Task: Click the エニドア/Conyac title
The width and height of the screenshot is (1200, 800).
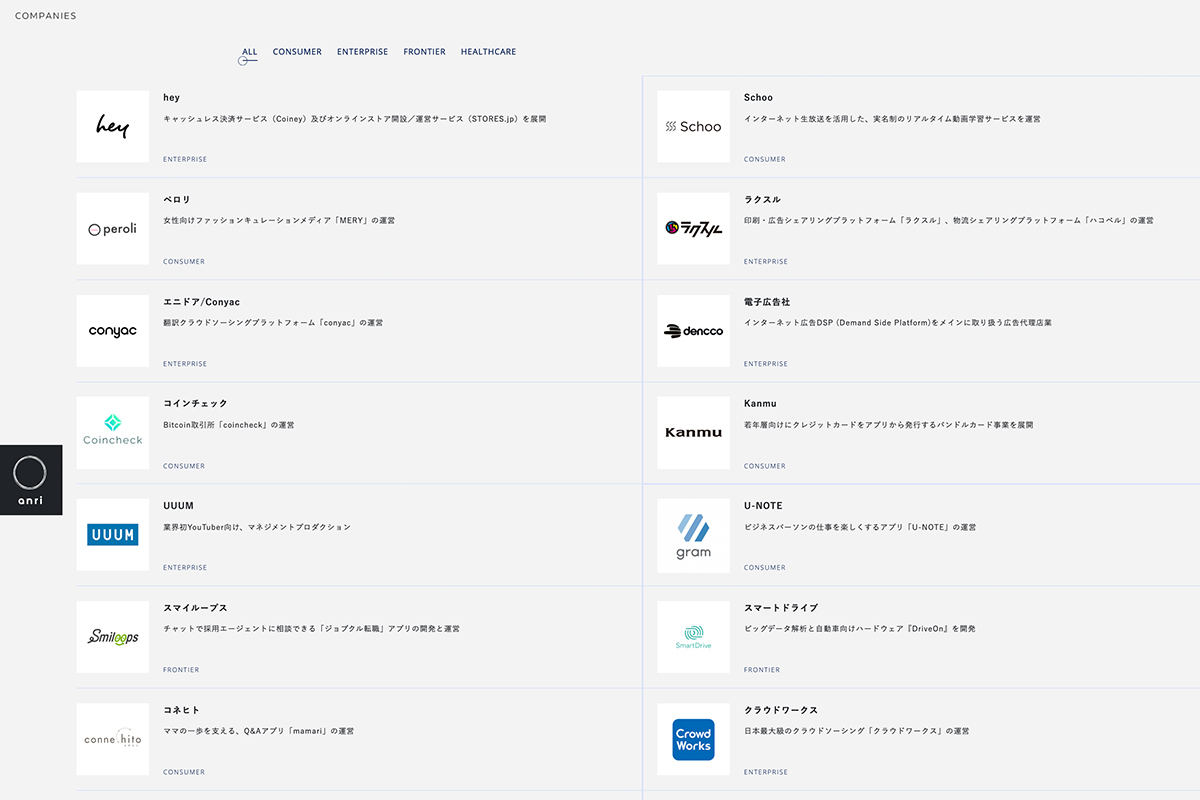Action: (201, 302)
